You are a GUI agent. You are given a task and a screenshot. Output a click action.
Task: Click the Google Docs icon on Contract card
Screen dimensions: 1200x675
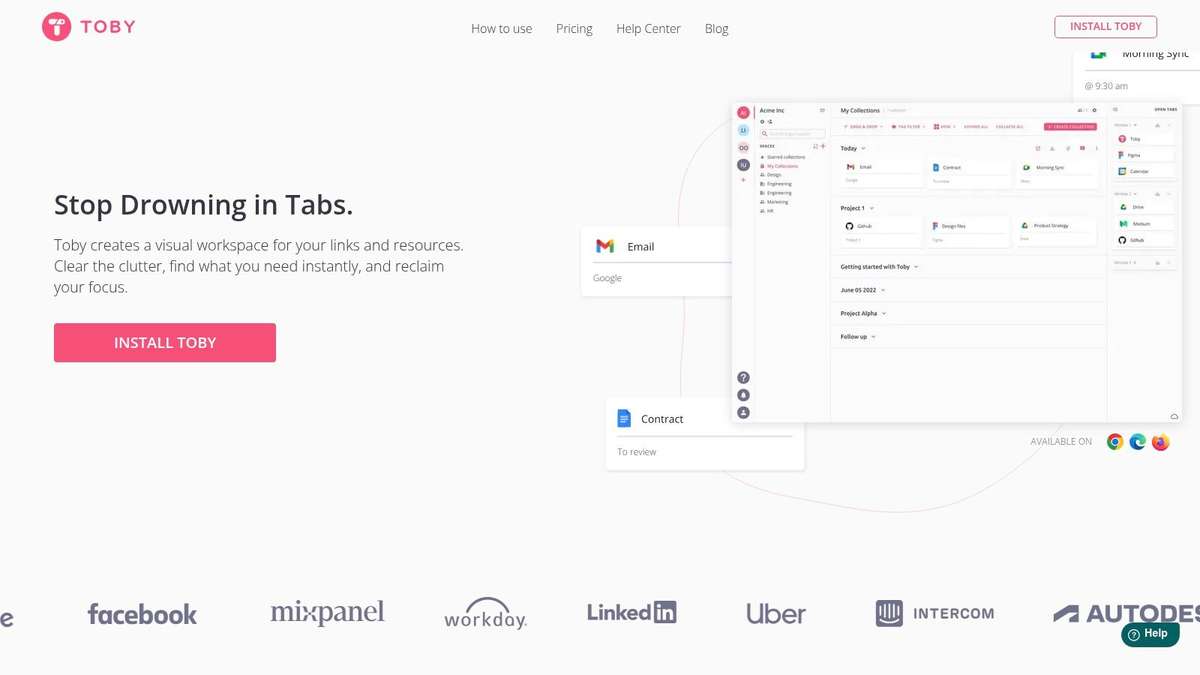[624, 419]
